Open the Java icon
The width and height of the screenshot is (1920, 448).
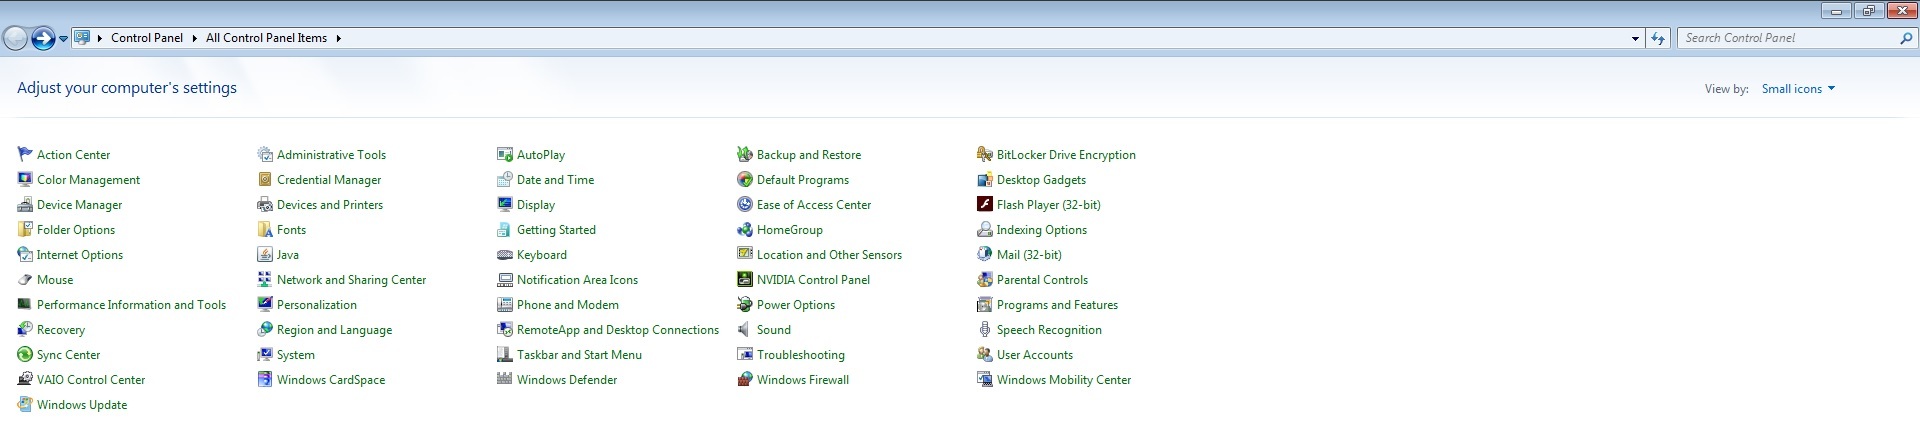tap(265, 255)
